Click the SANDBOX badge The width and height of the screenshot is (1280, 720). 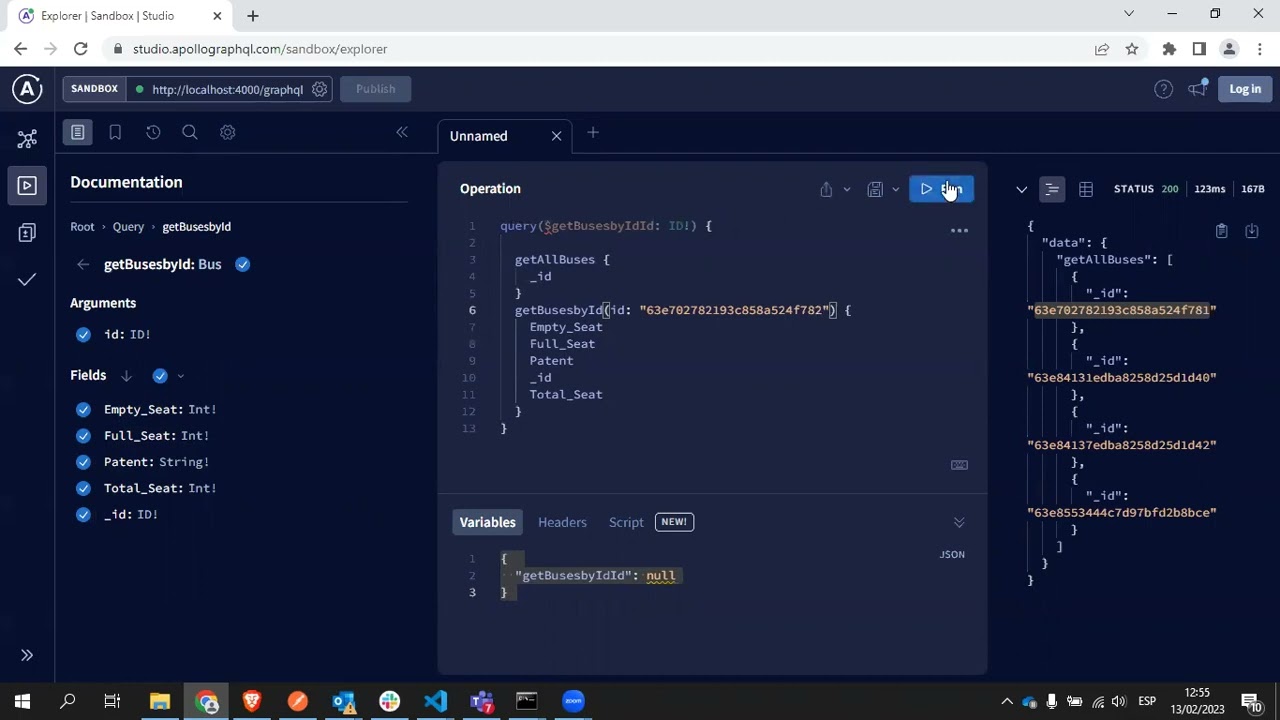point(94,89)
